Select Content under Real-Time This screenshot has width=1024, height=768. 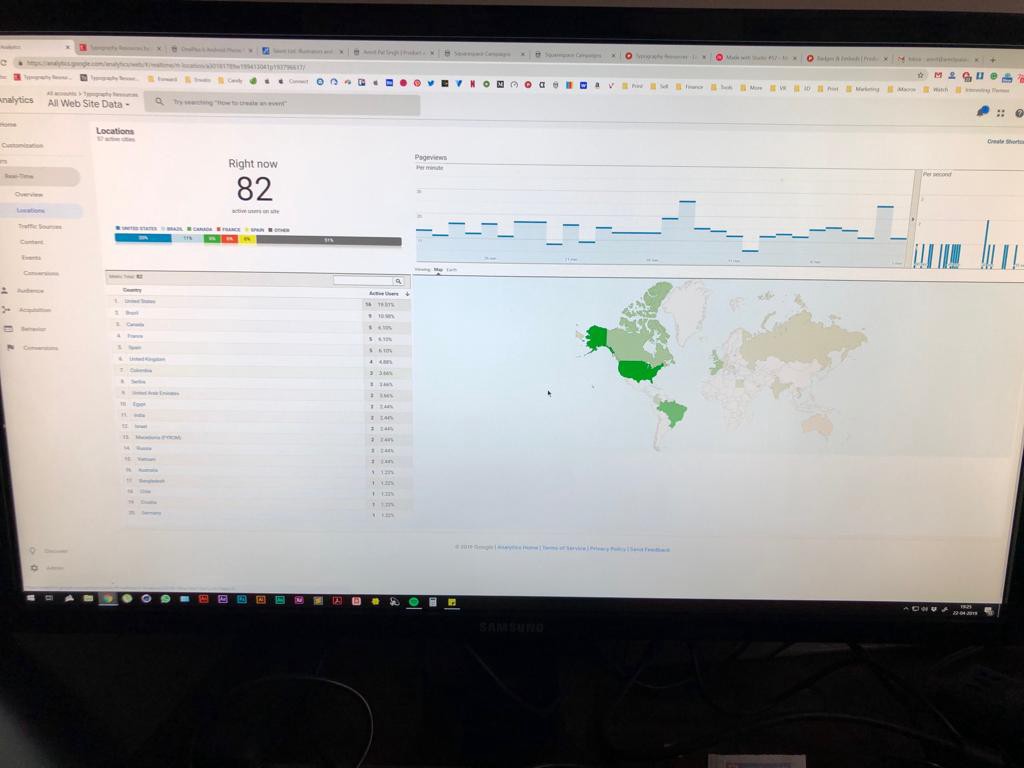(x=31, y=242)
